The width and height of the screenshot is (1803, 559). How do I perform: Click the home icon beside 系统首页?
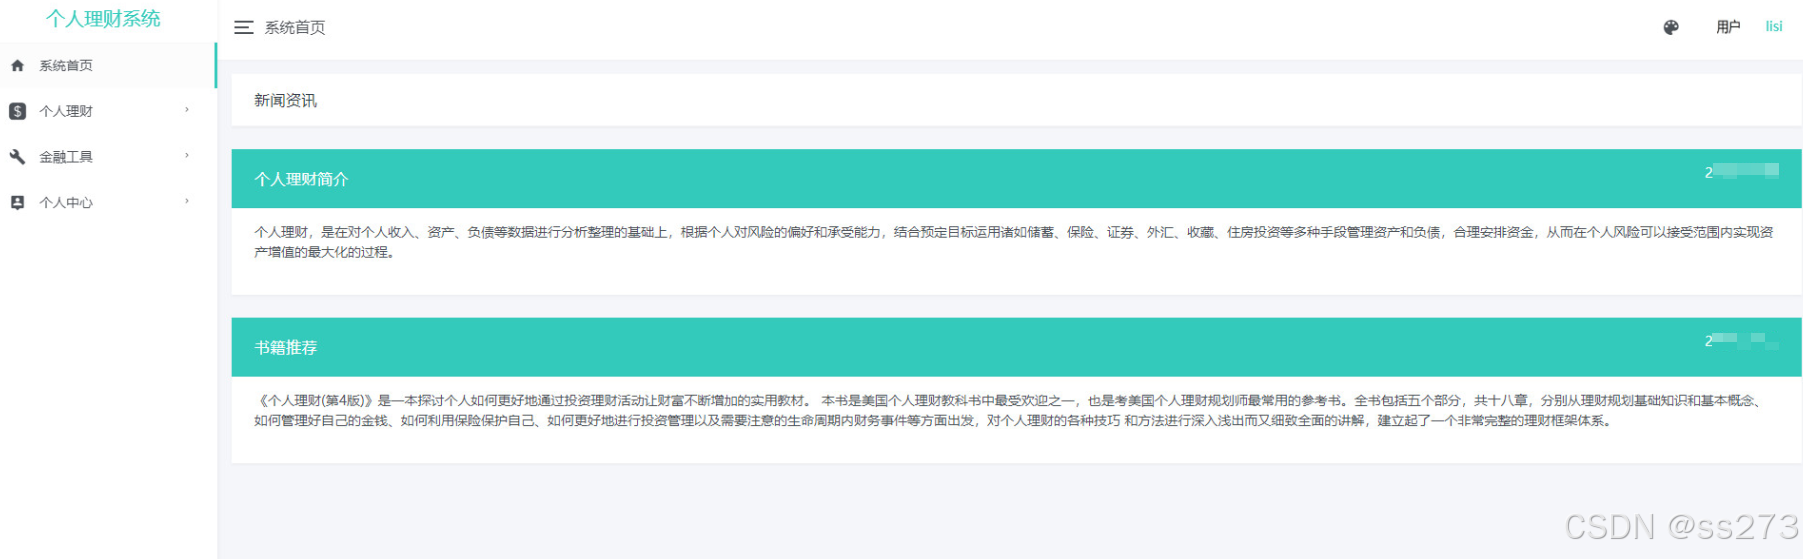[x=17, y=66]
